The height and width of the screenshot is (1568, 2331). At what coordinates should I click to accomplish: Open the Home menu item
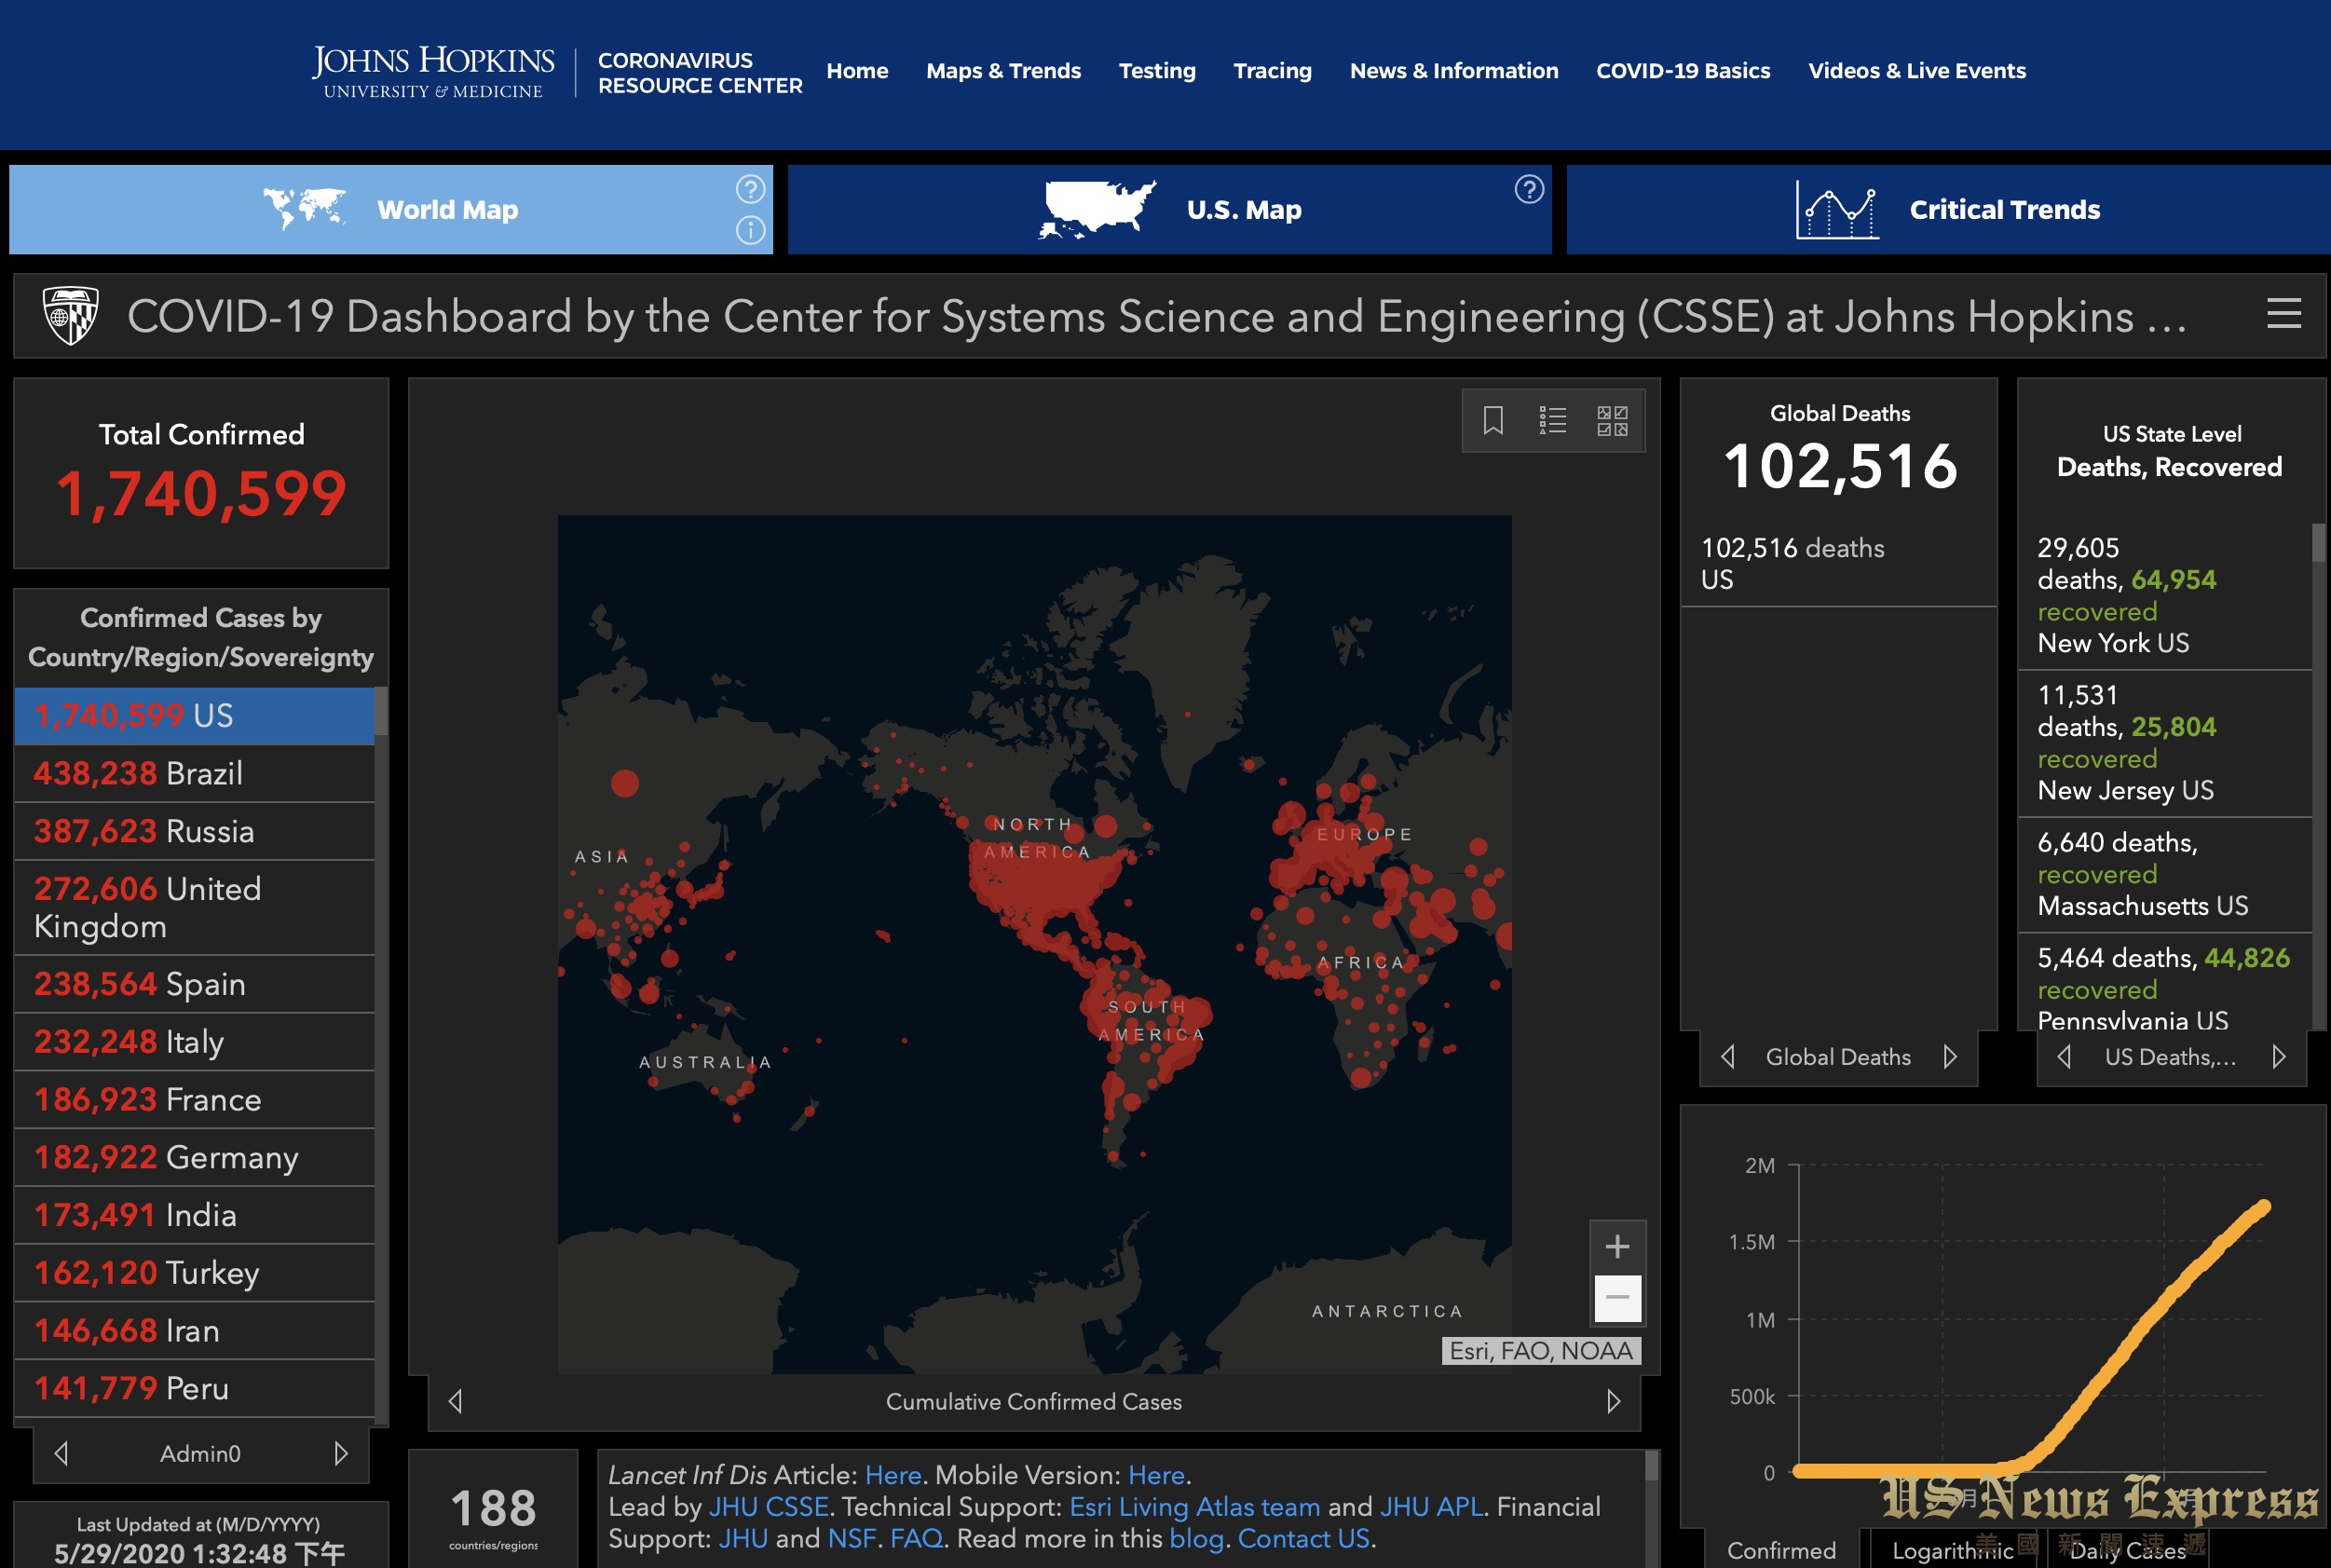click(x=857, y=71)
